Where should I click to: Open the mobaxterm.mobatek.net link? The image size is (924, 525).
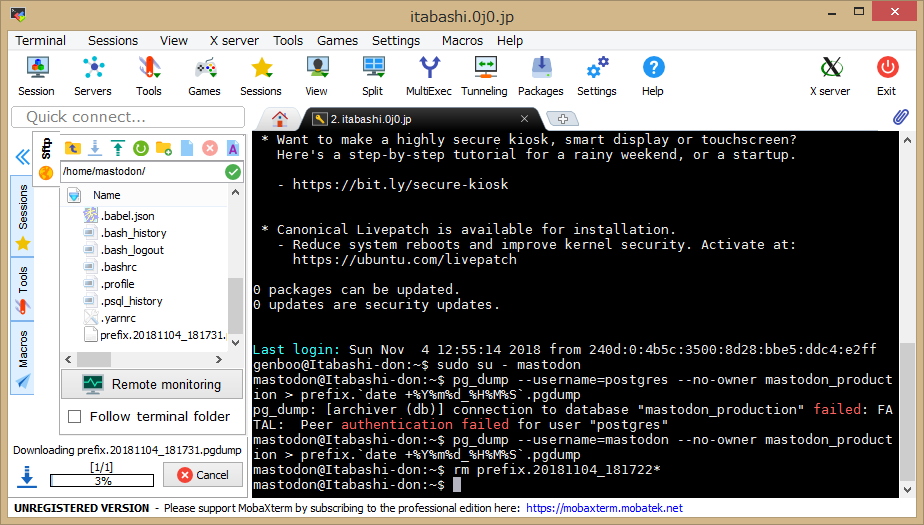[x=604, y=508]
